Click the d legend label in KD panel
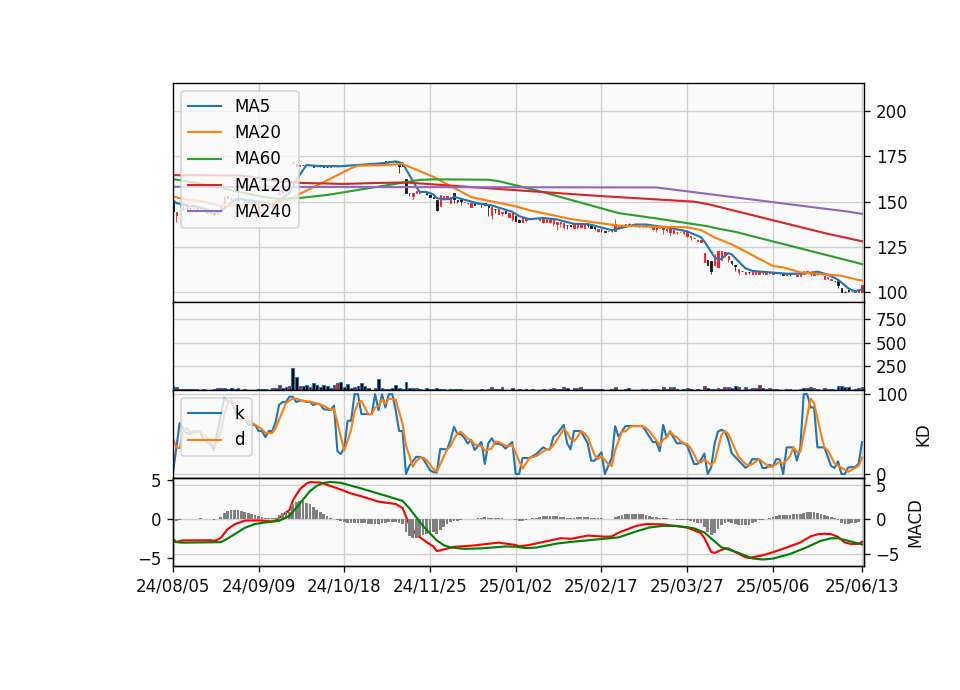This screenshot has width=960, height=690. coord(240,439)
